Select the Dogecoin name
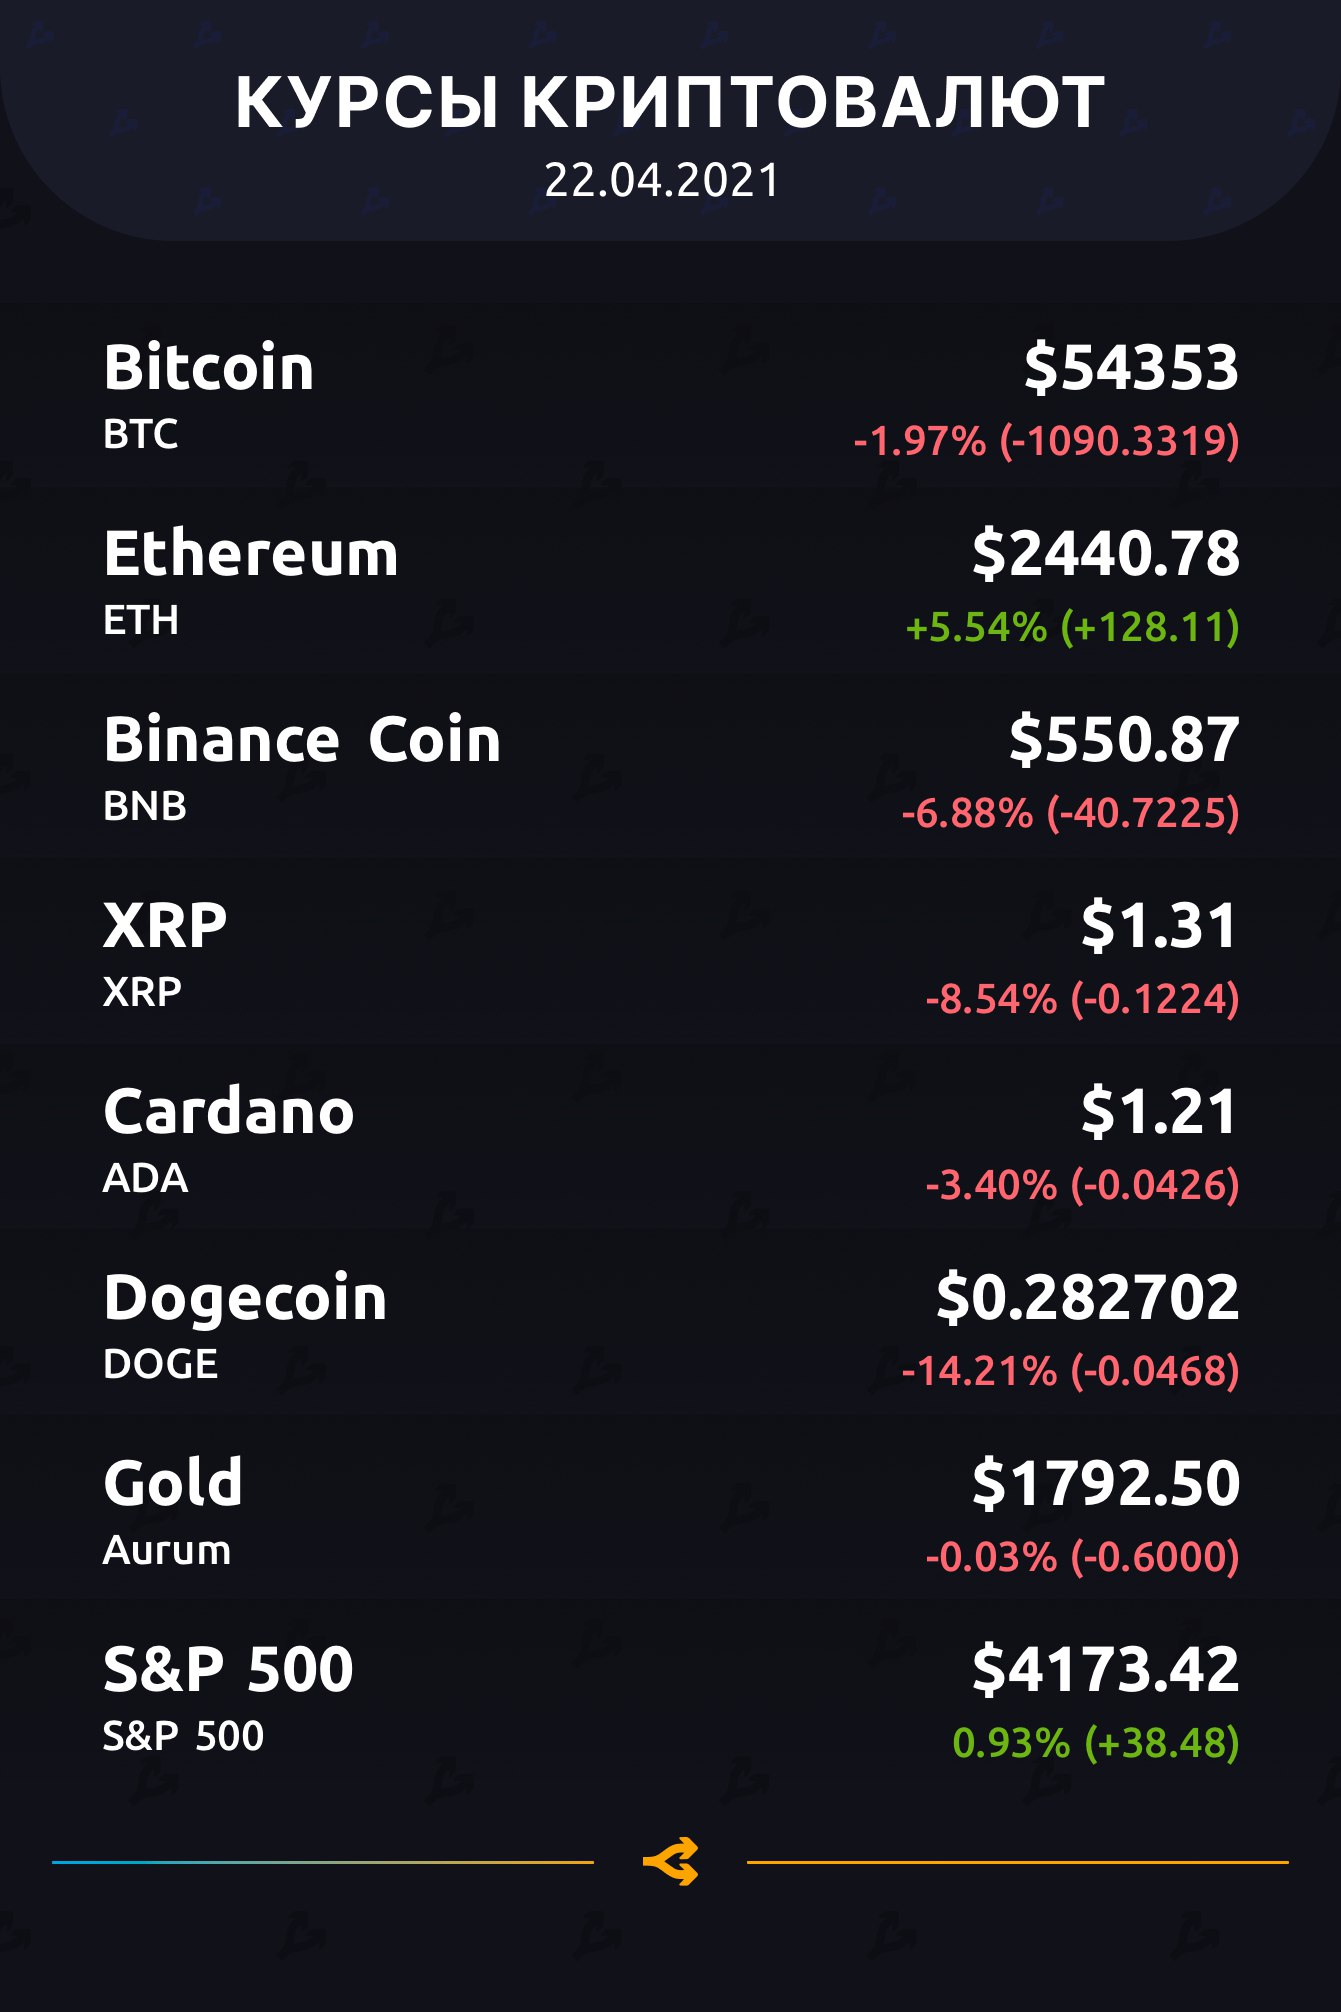1341x2012 pixels. [245, 1297]
